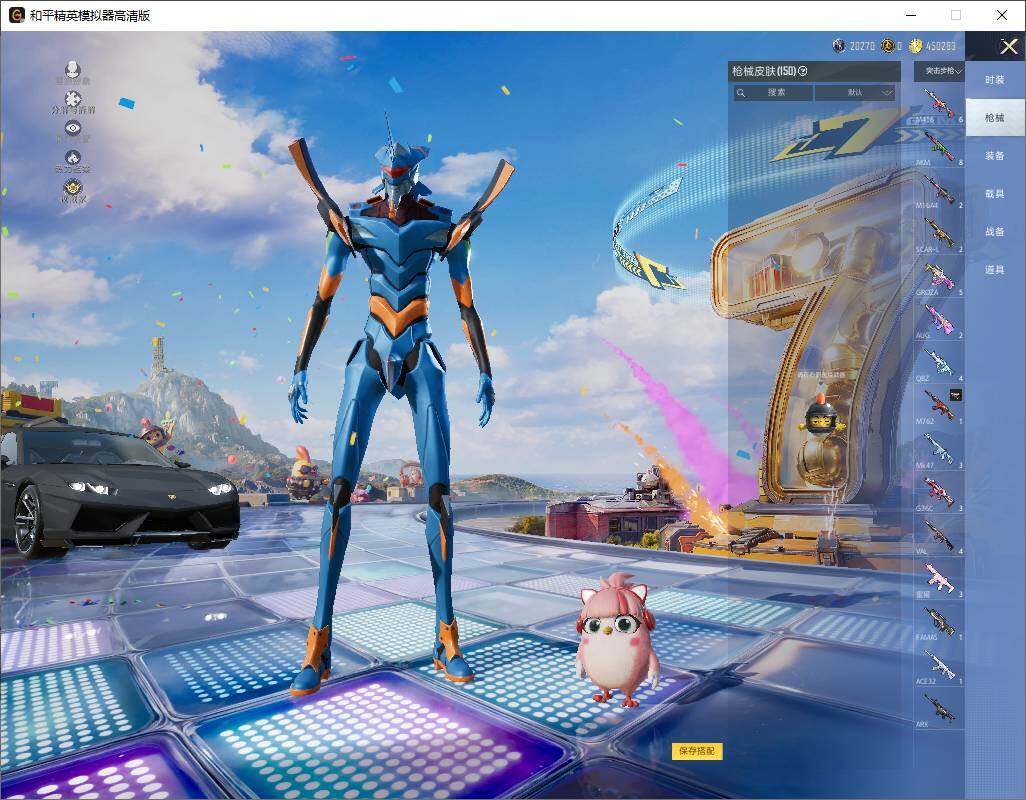The image size is (1026, 800).
Task: Click the 枪械皮肤(150) panel title
Action: [x=763, y=71]
